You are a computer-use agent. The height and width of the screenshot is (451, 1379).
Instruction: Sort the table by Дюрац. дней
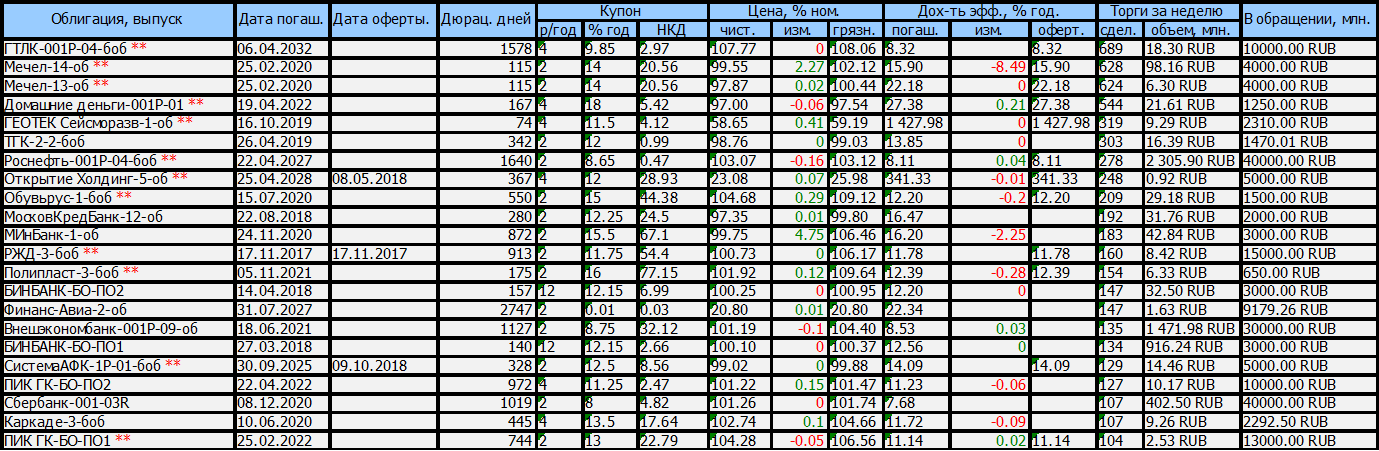[x=486, y=20]
